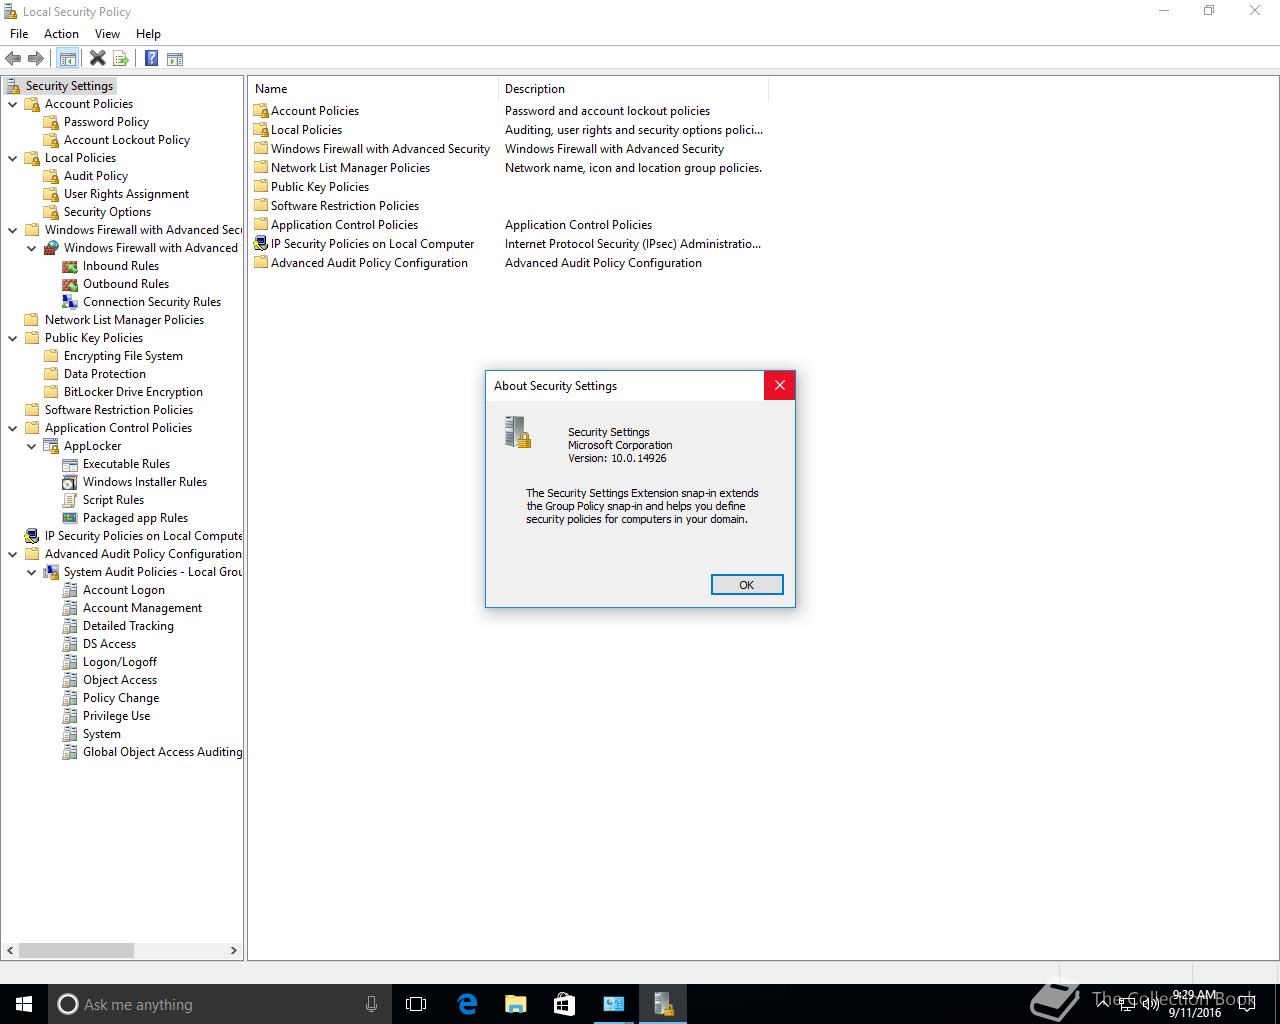Select Software Restriction Policies in tree
This screenshot has height=1024, width=1280.
point(119,410)
